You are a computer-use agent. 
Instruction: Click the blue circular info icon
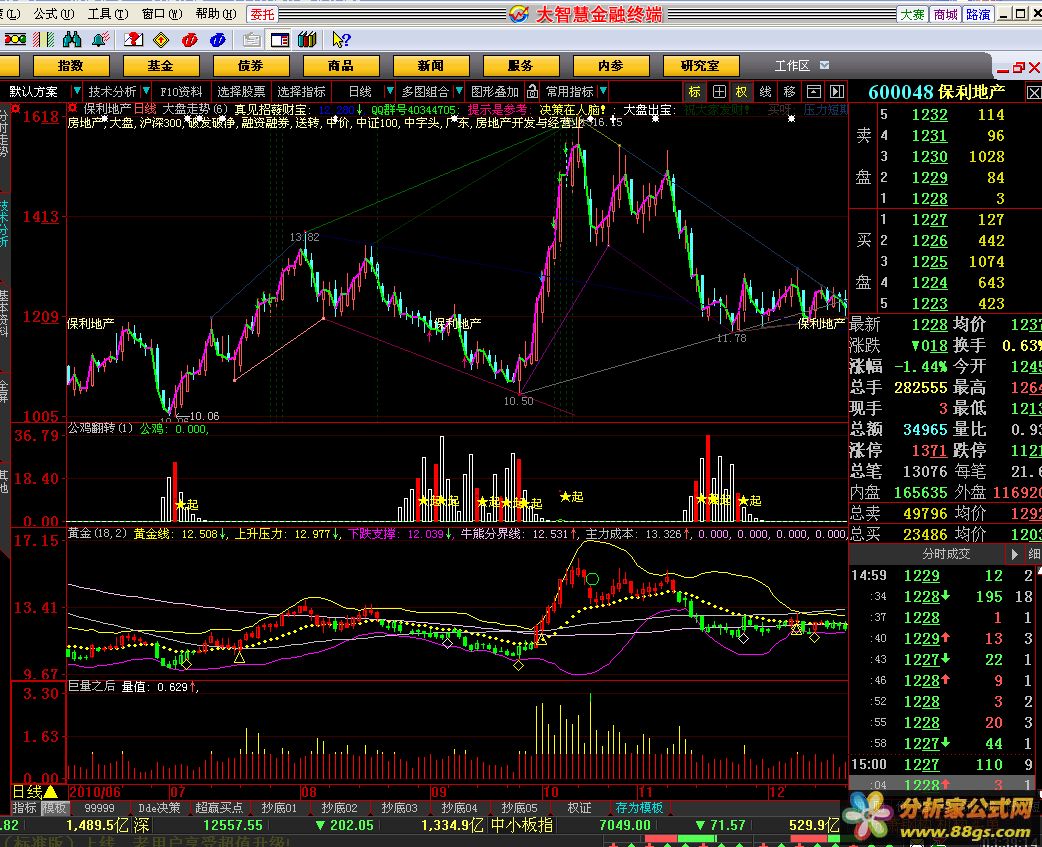pyautogui.click(x=217, y=40)
